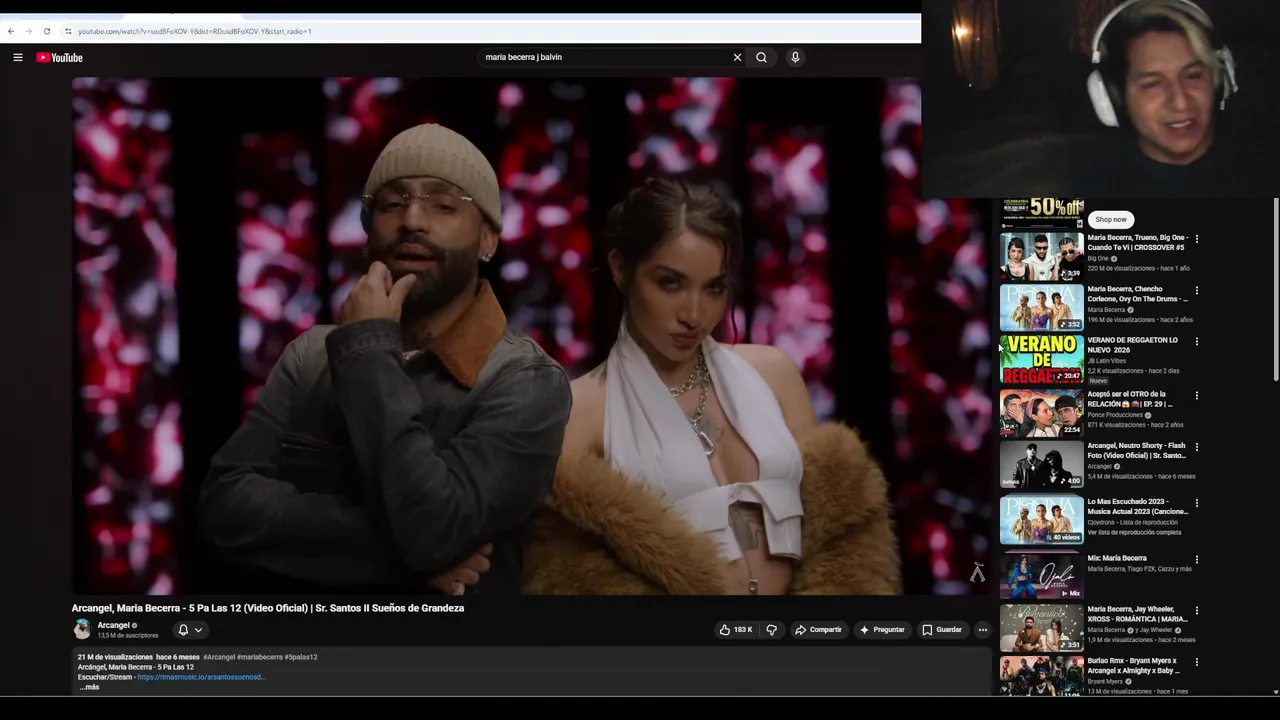Open options menu for CROSSOVER #5 video
This screenshot has height=720, width=1280.
coord(1197,239)
